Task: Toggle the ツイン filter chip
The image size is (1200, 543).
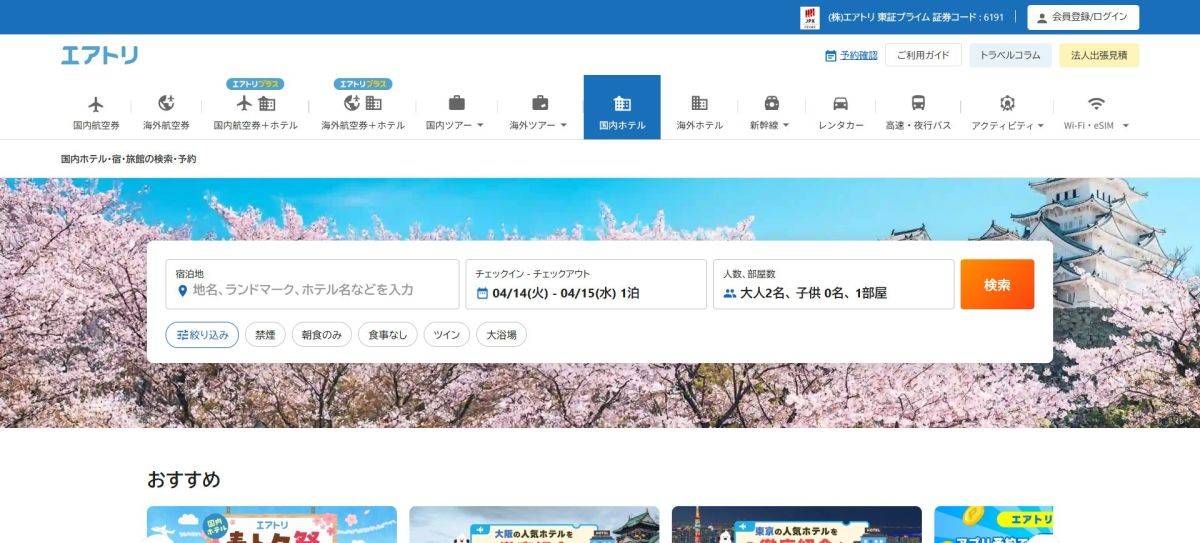Action: (446, 335)
